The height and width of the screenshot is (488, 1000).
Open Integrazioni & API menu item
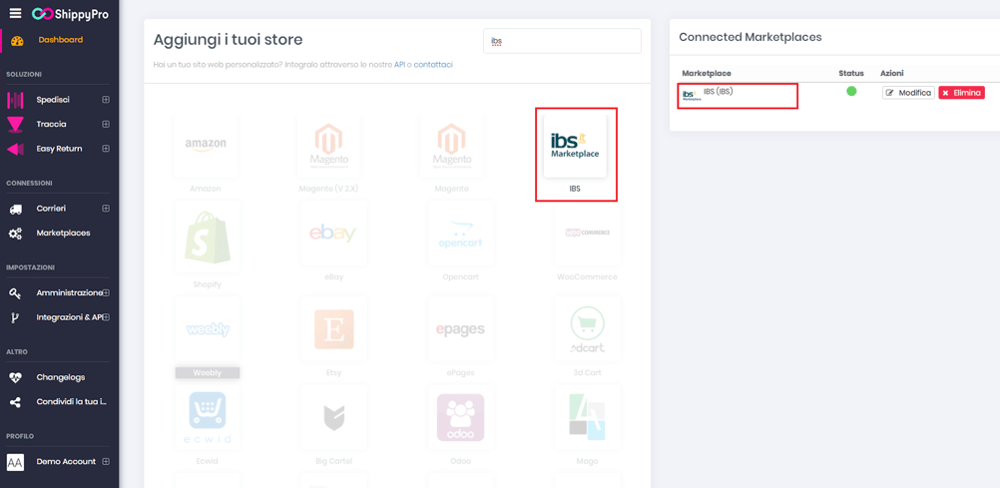[x=70, y=317]
